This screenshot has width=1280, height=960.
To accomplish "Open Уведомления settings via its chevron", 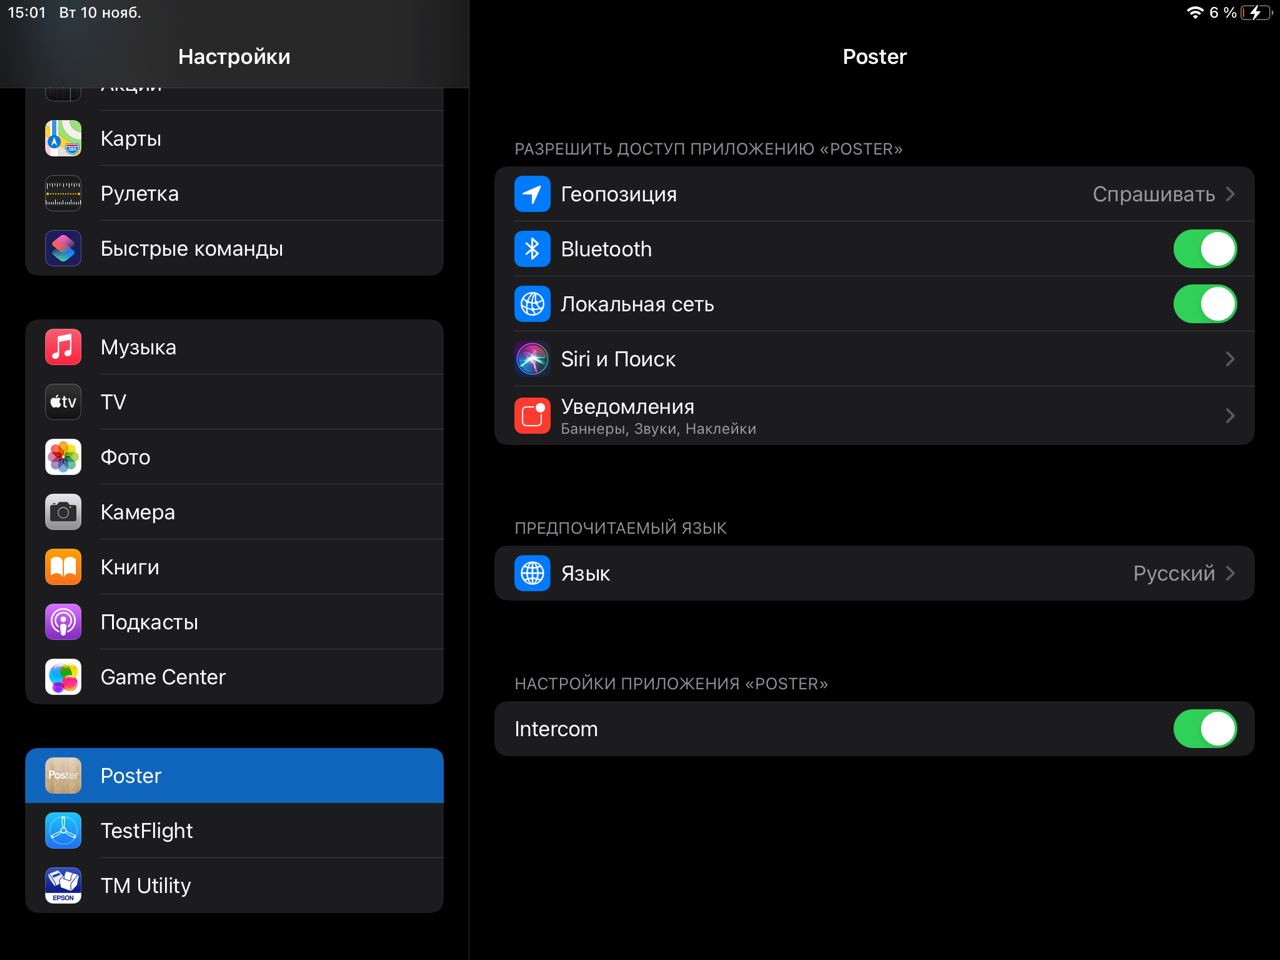I will 1230,415.
